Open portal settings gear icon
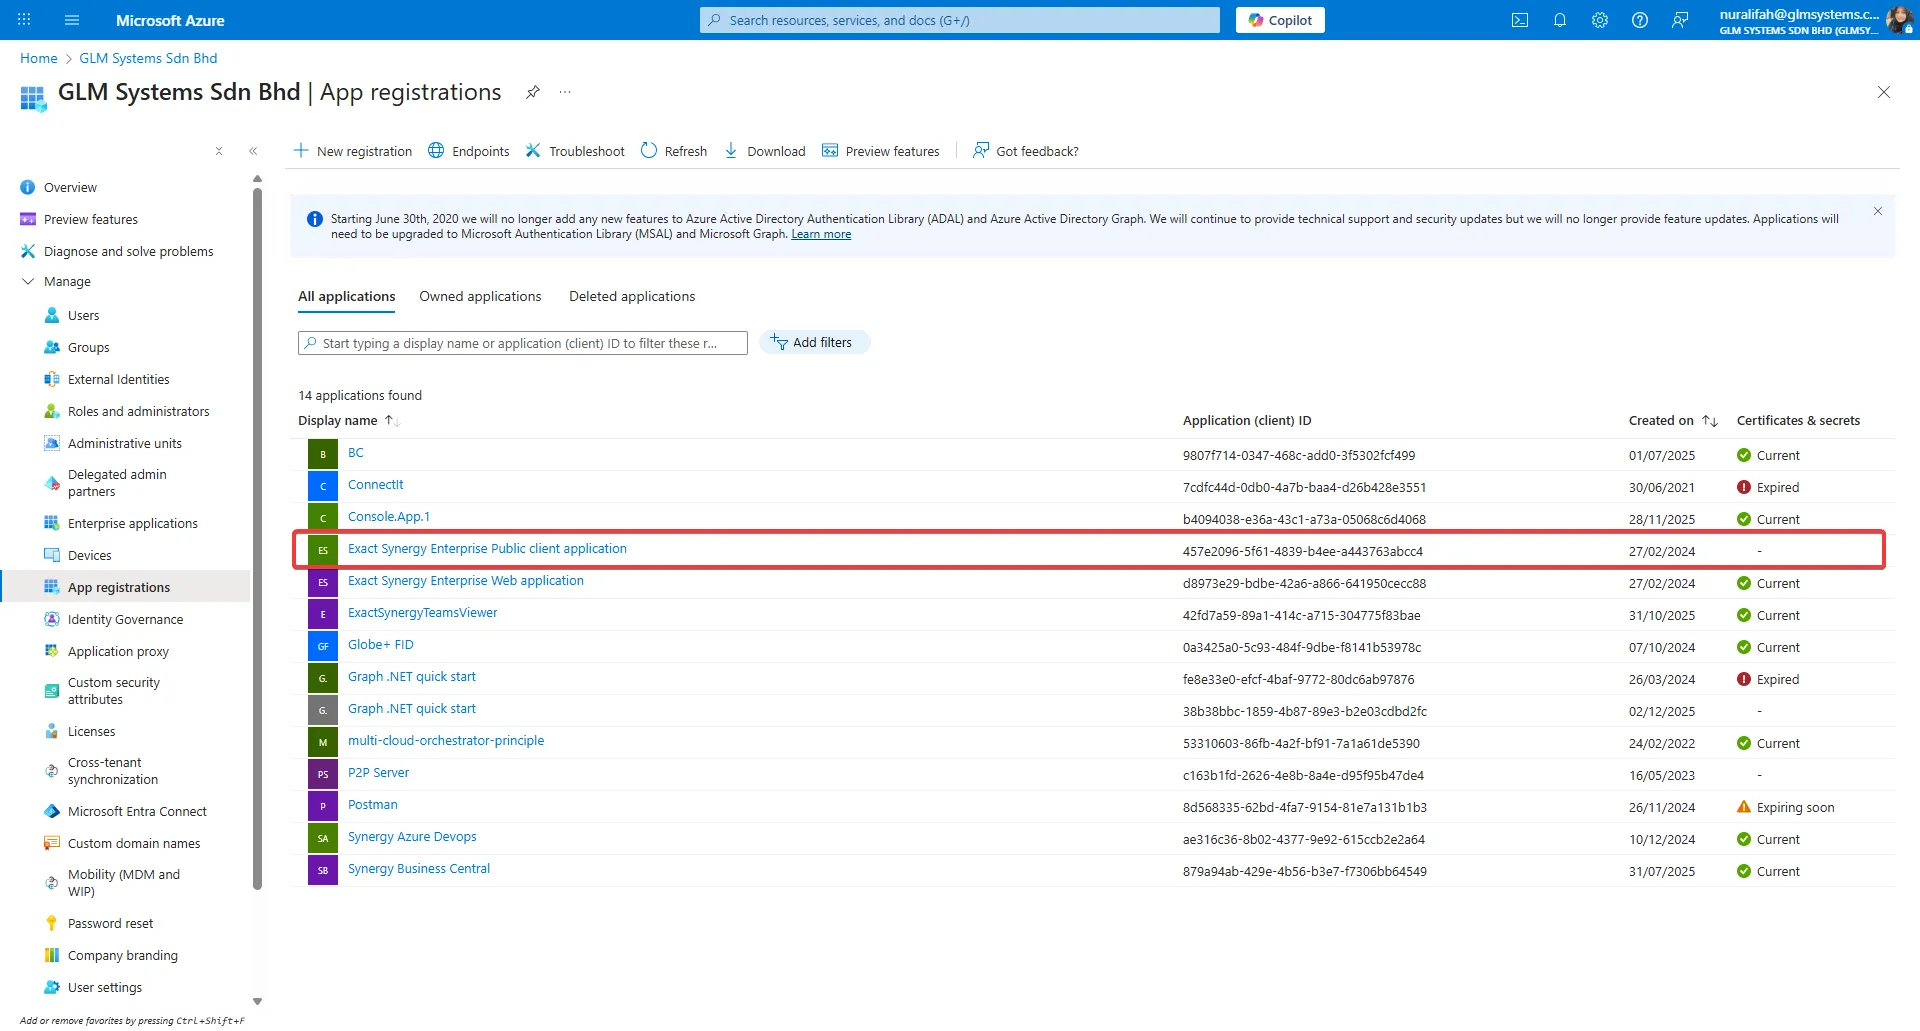Viewport: 1920px width, 1031px height. (1599, 20)
